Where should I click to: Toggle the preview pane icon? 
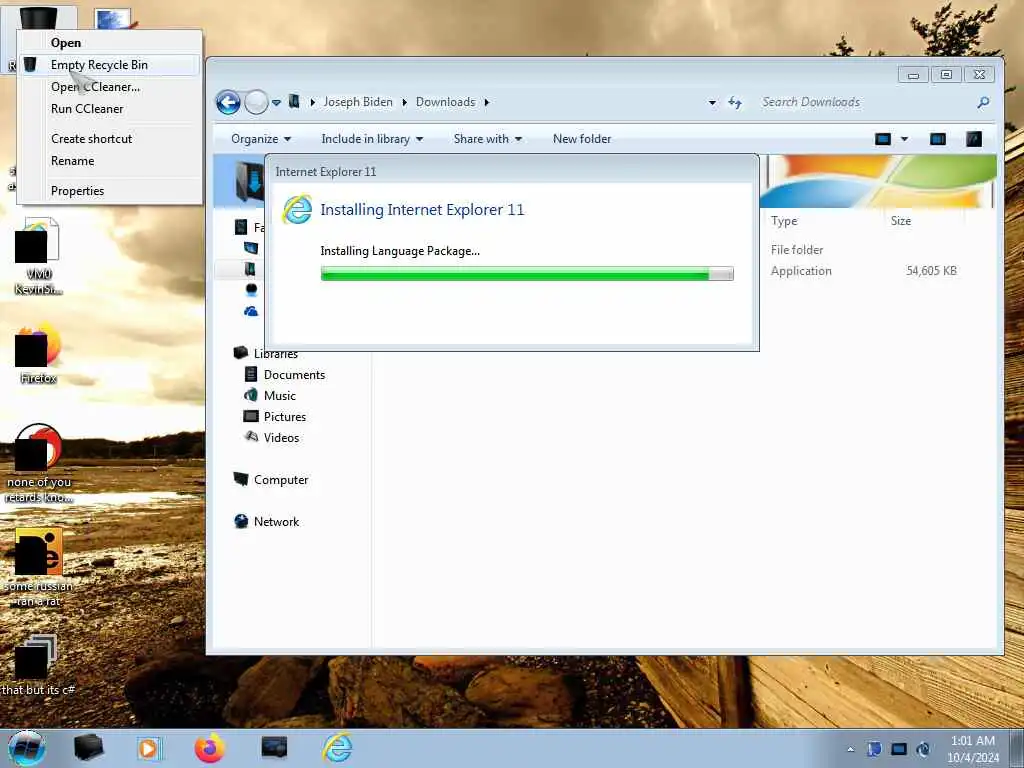point(938,138)
